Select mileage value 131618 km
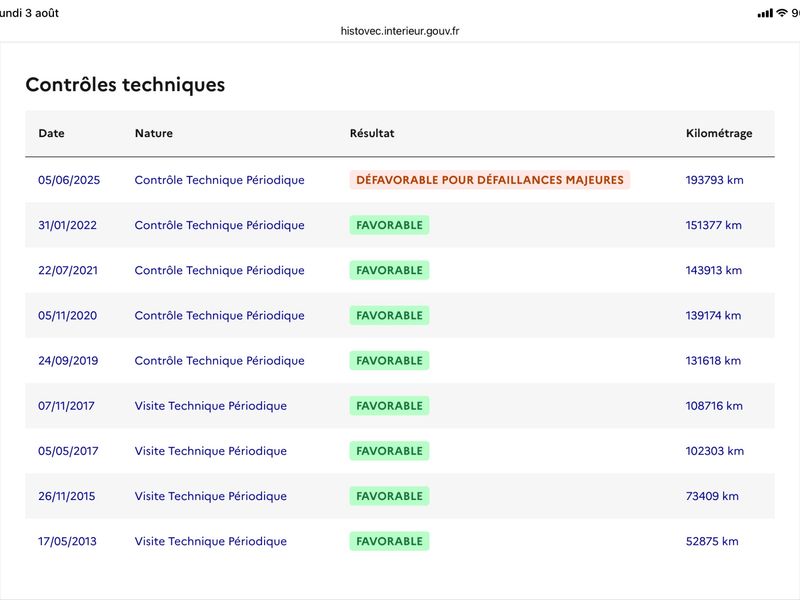Image resolution: width=800 pixels, height=600 pixels. [713, 361]
